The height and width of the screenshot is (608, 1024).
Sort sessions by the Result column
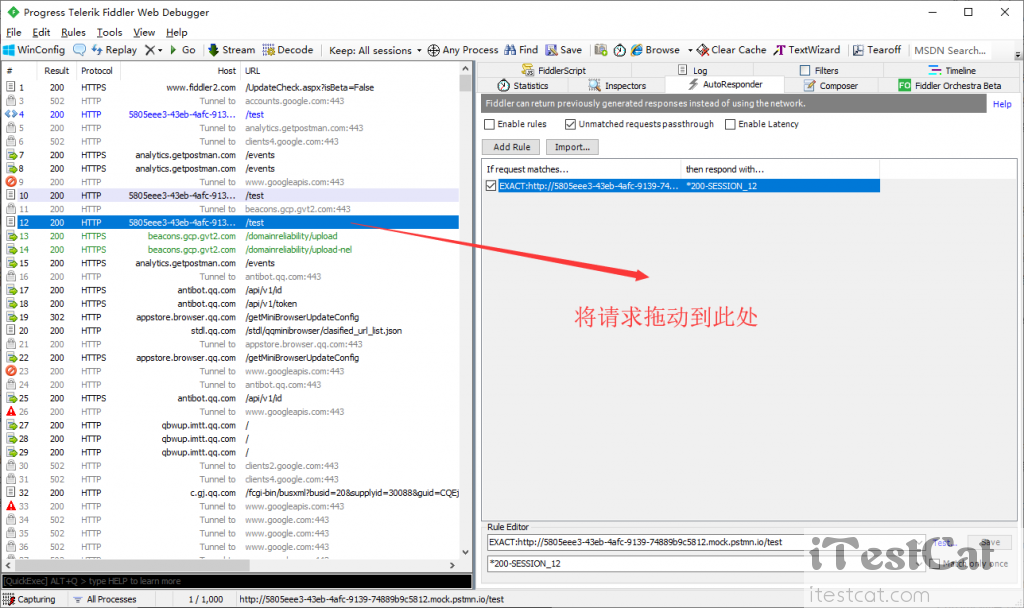56,71
